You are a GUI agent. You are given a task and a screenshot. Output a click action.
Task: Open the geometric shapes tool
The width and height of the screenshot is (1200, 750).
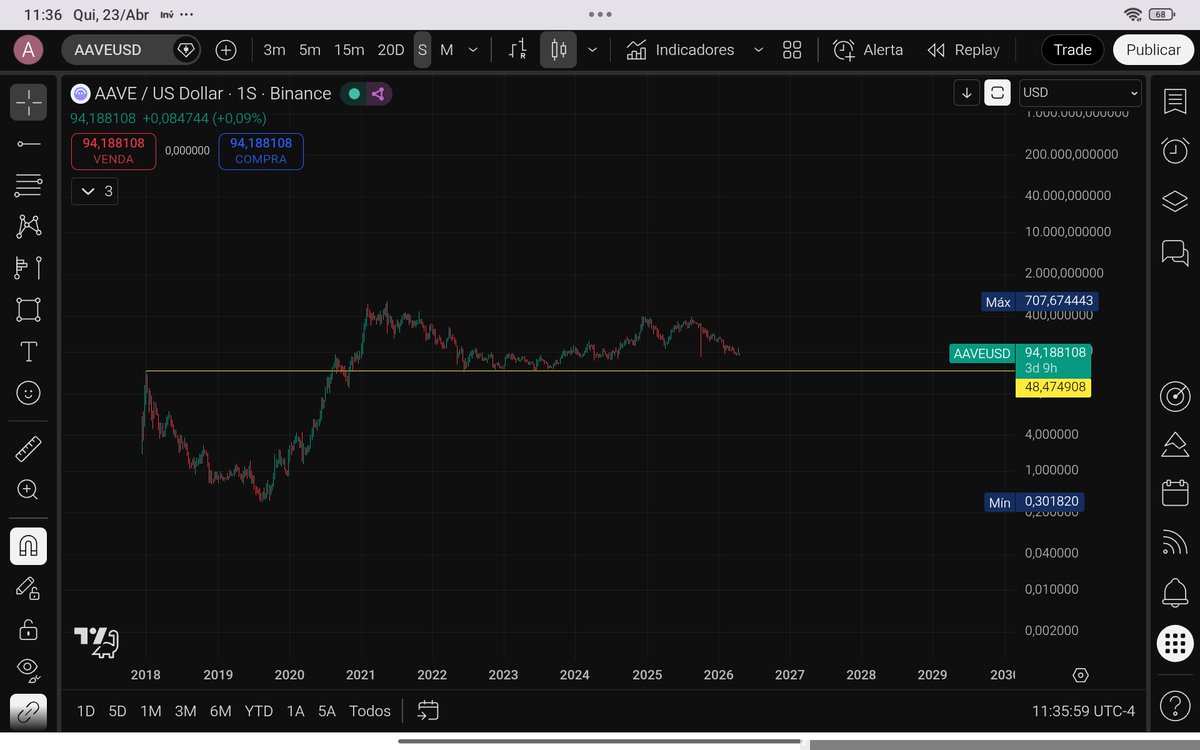[x=29, y=310]
